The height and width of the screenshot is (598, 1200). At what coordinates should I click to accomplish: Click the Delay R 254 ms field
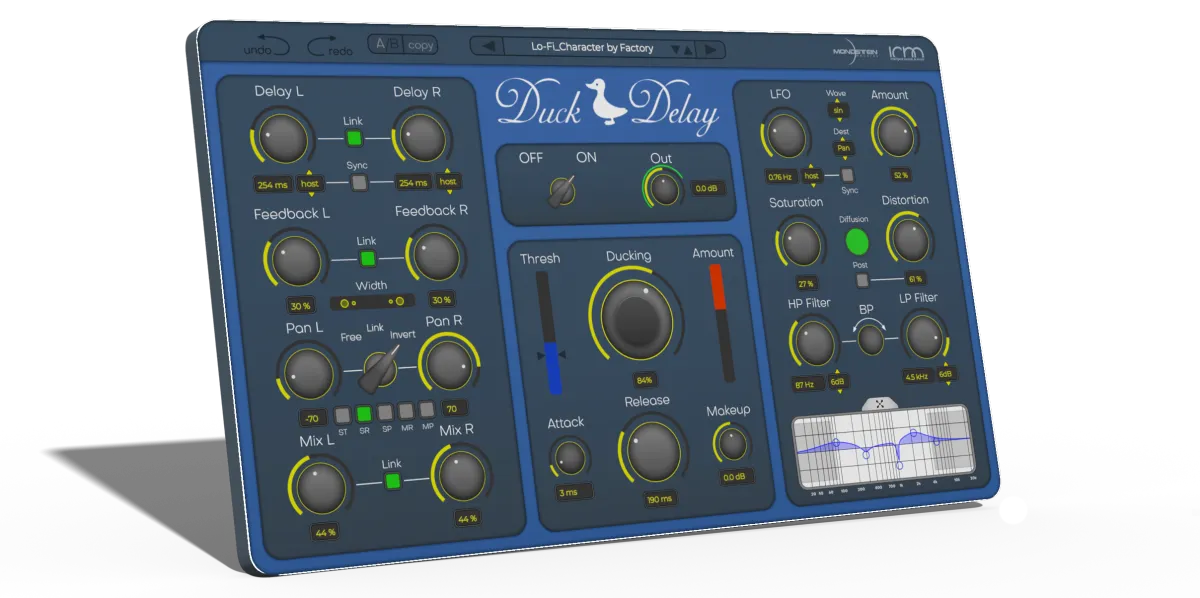pos(412,183)
